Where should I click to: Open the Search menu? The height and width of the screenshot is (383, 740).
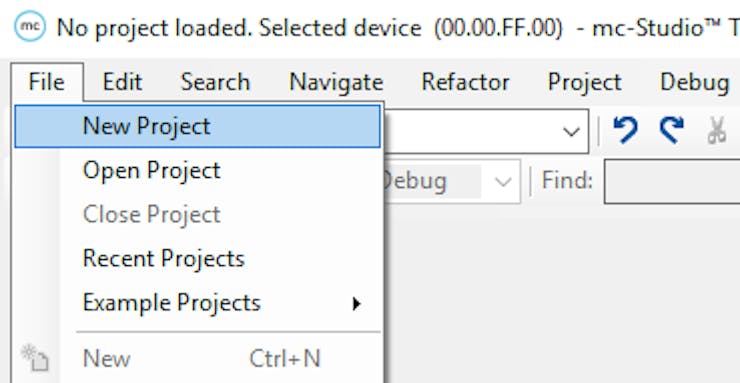coord(215,82)
